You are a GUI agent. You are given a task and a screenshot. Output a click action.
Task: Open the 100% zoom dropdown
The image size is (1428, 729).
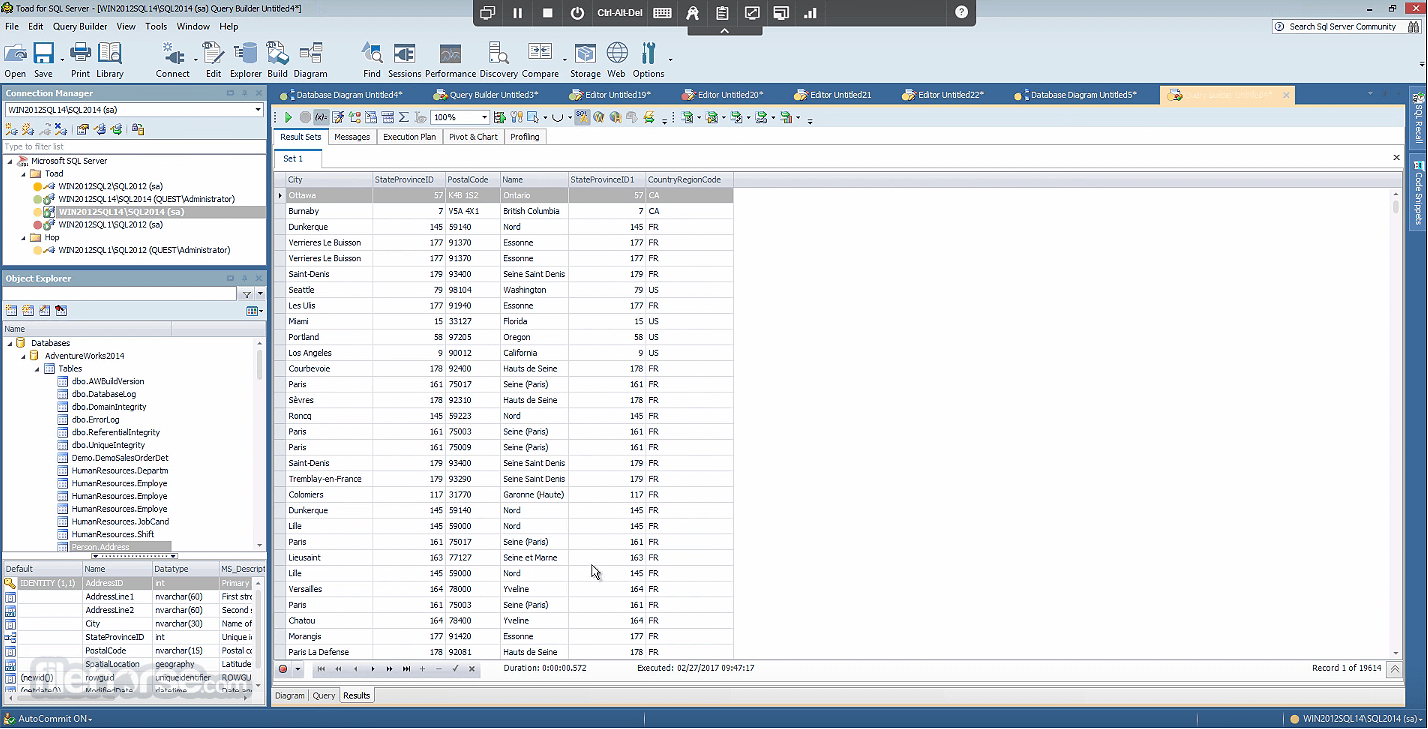485,118
